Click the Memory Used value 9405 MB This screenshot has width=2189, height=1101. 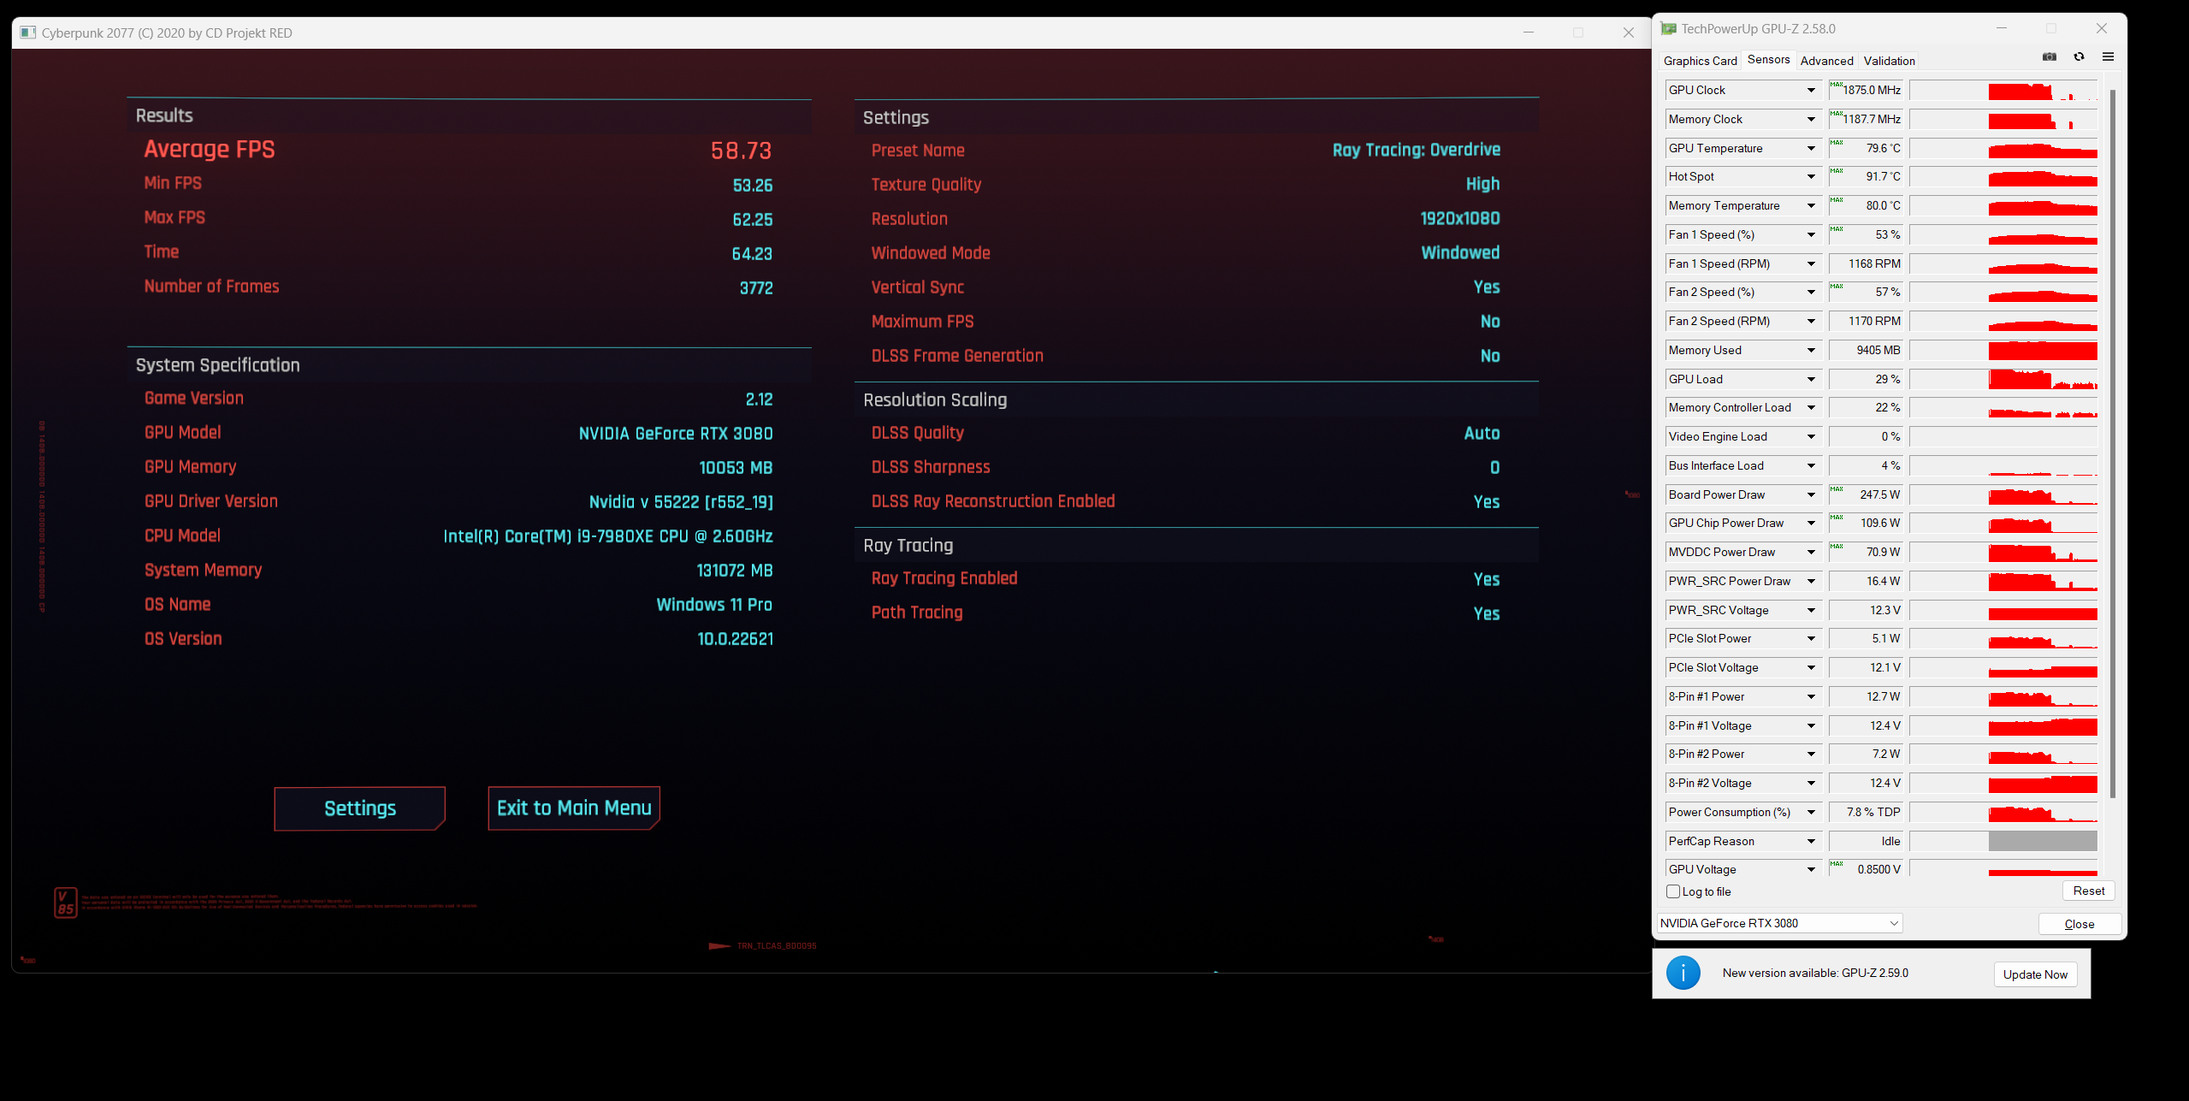click(1867, 350)
